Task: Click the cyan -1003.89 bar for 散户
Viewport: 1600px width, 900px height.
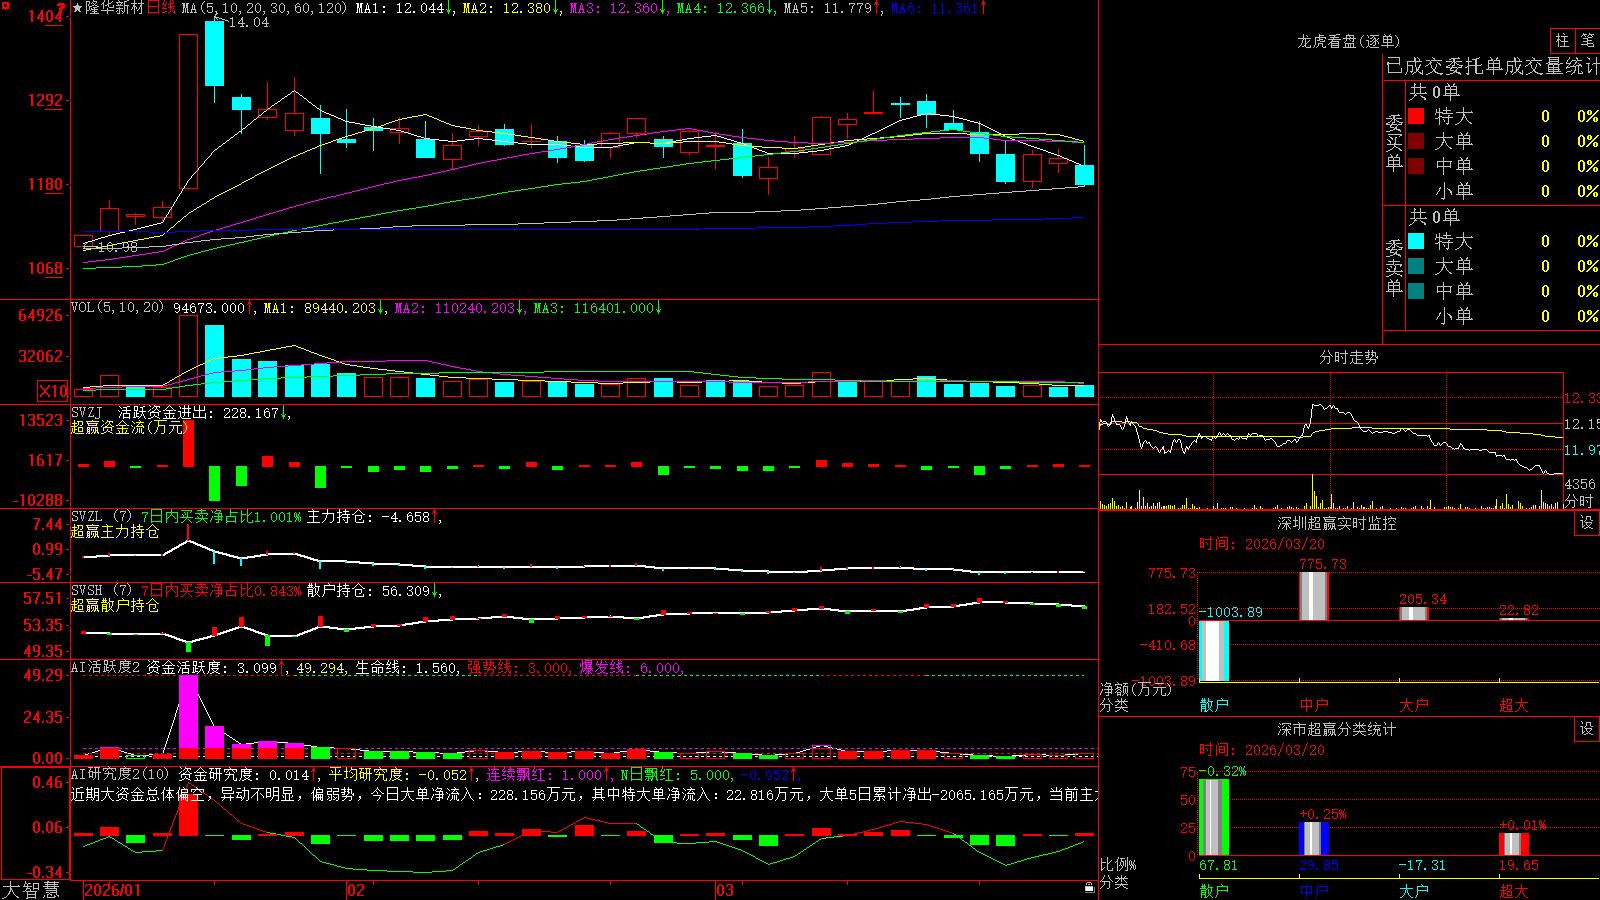Action: pyautogui.click(x=1214, y=651)
